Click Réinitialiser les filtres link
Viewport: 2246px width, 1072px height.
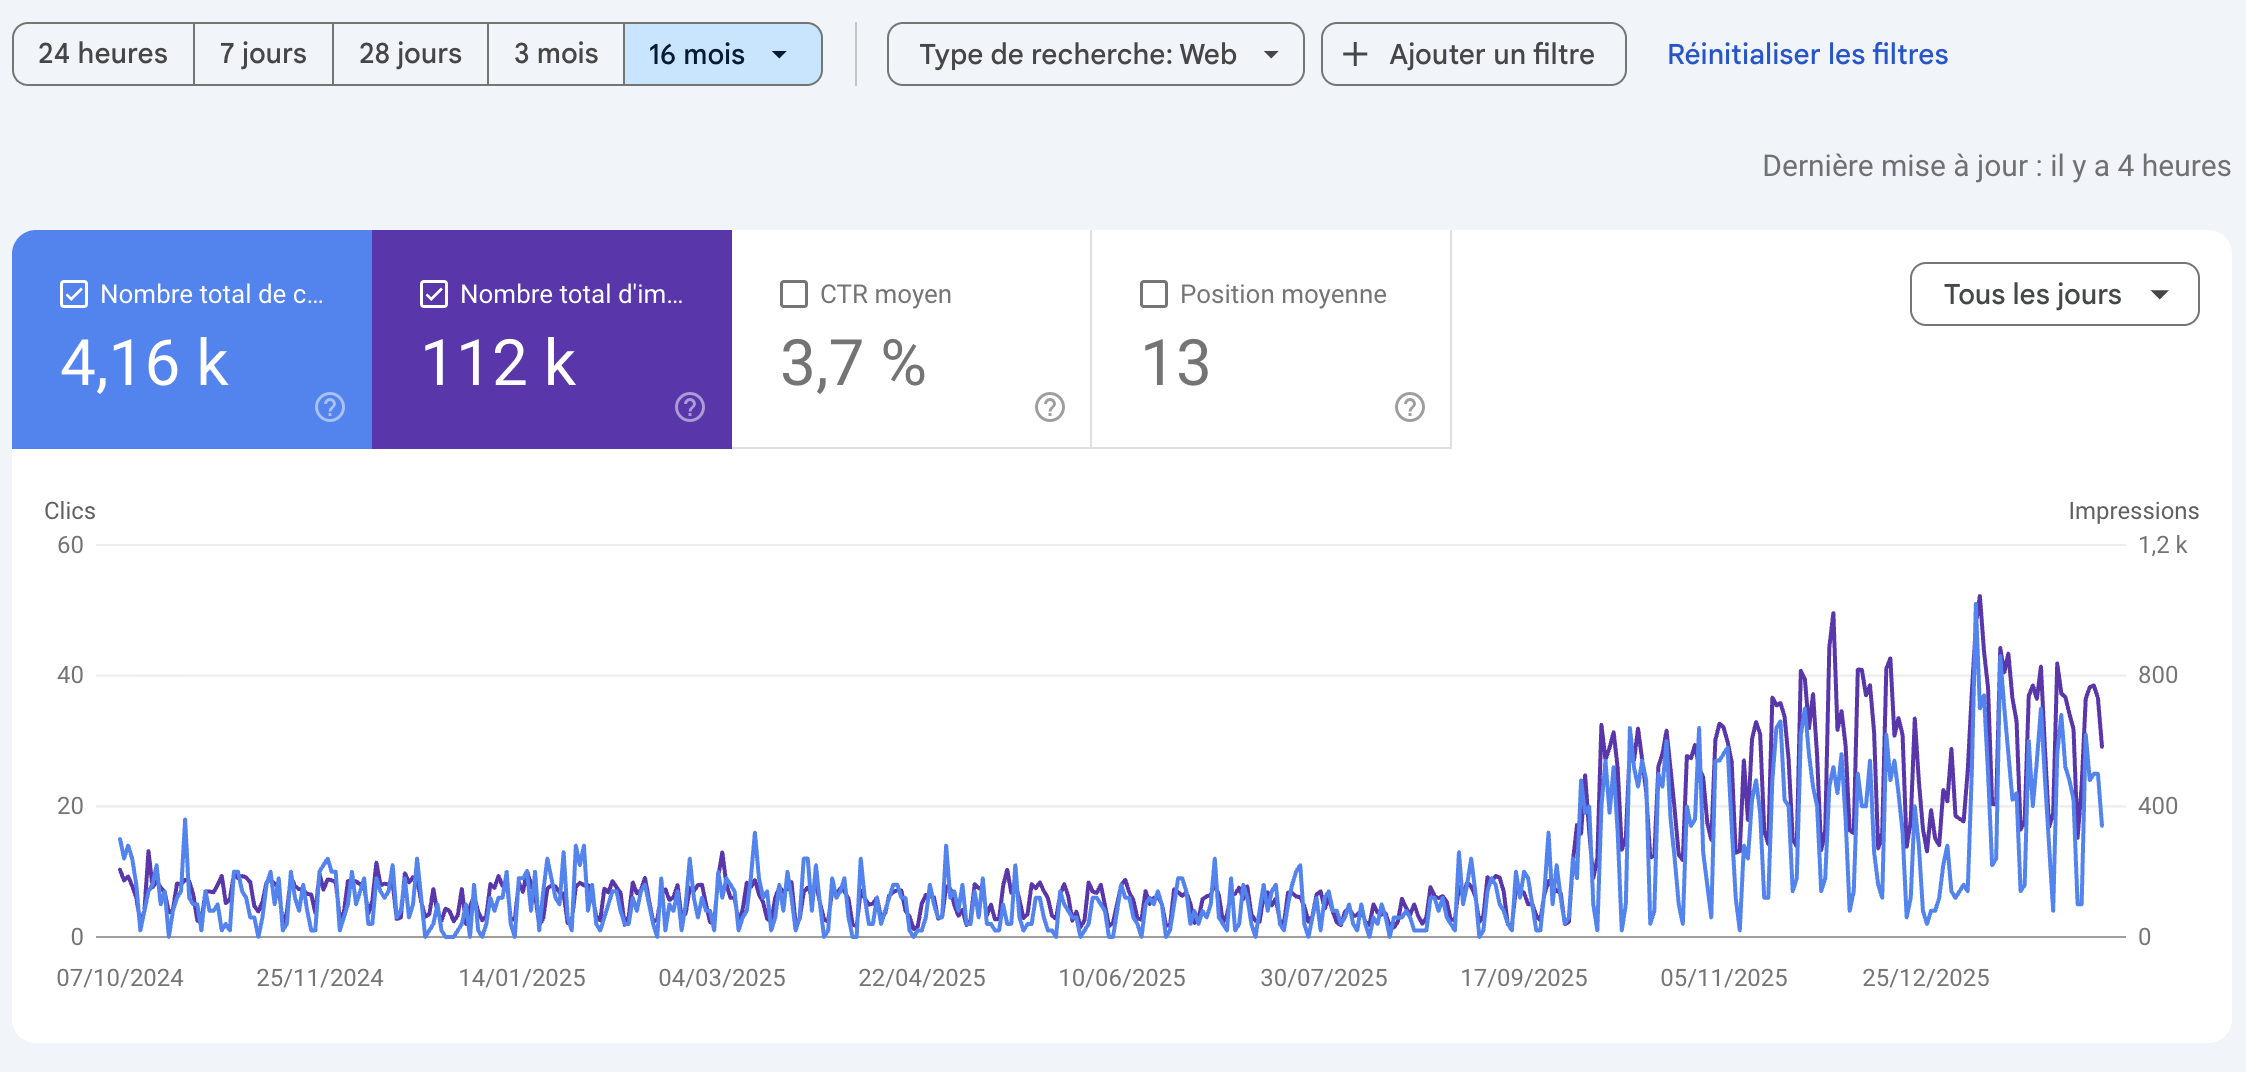click(x=1807, y=54)
